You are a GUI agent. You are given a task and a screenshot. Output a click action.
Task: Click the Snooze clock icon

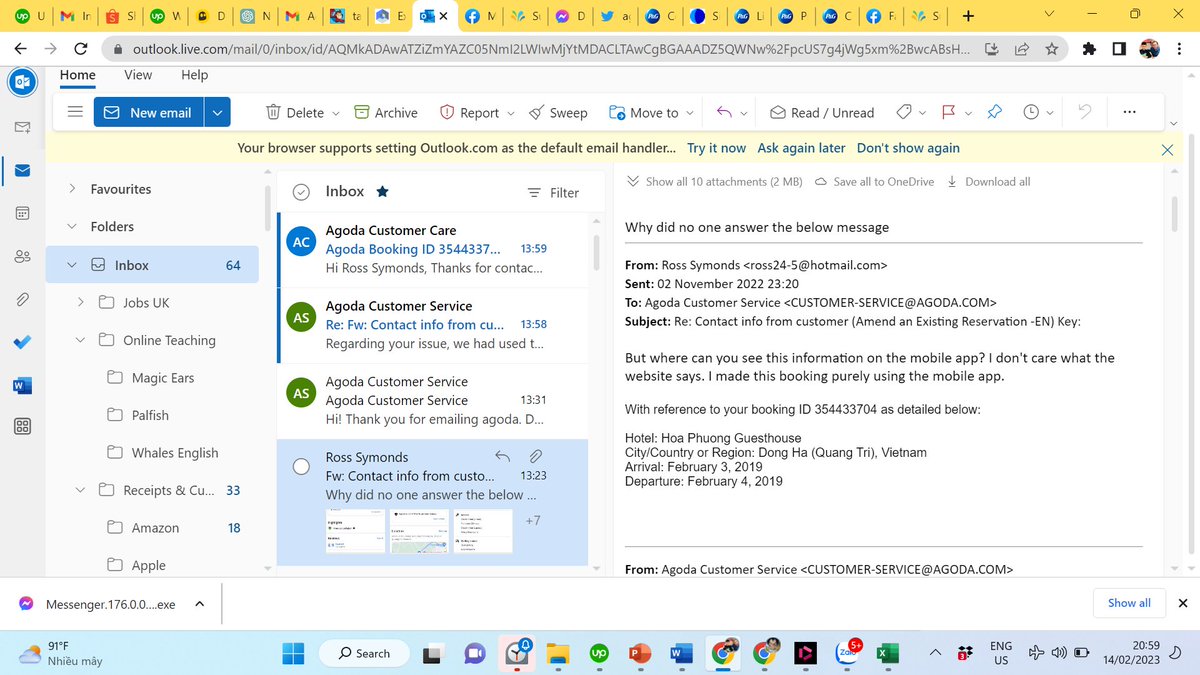pos(1031,112)
